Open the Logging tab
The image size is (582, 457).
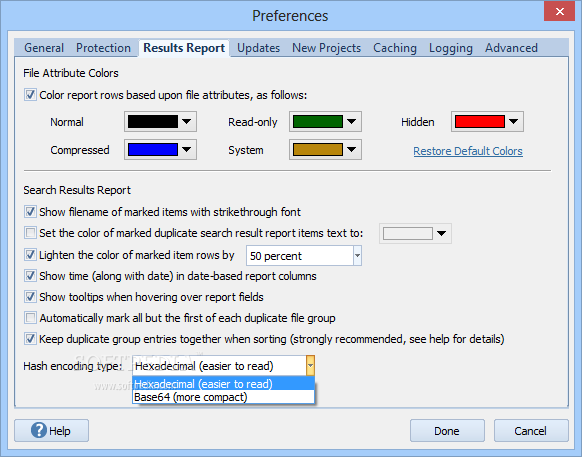451,48
